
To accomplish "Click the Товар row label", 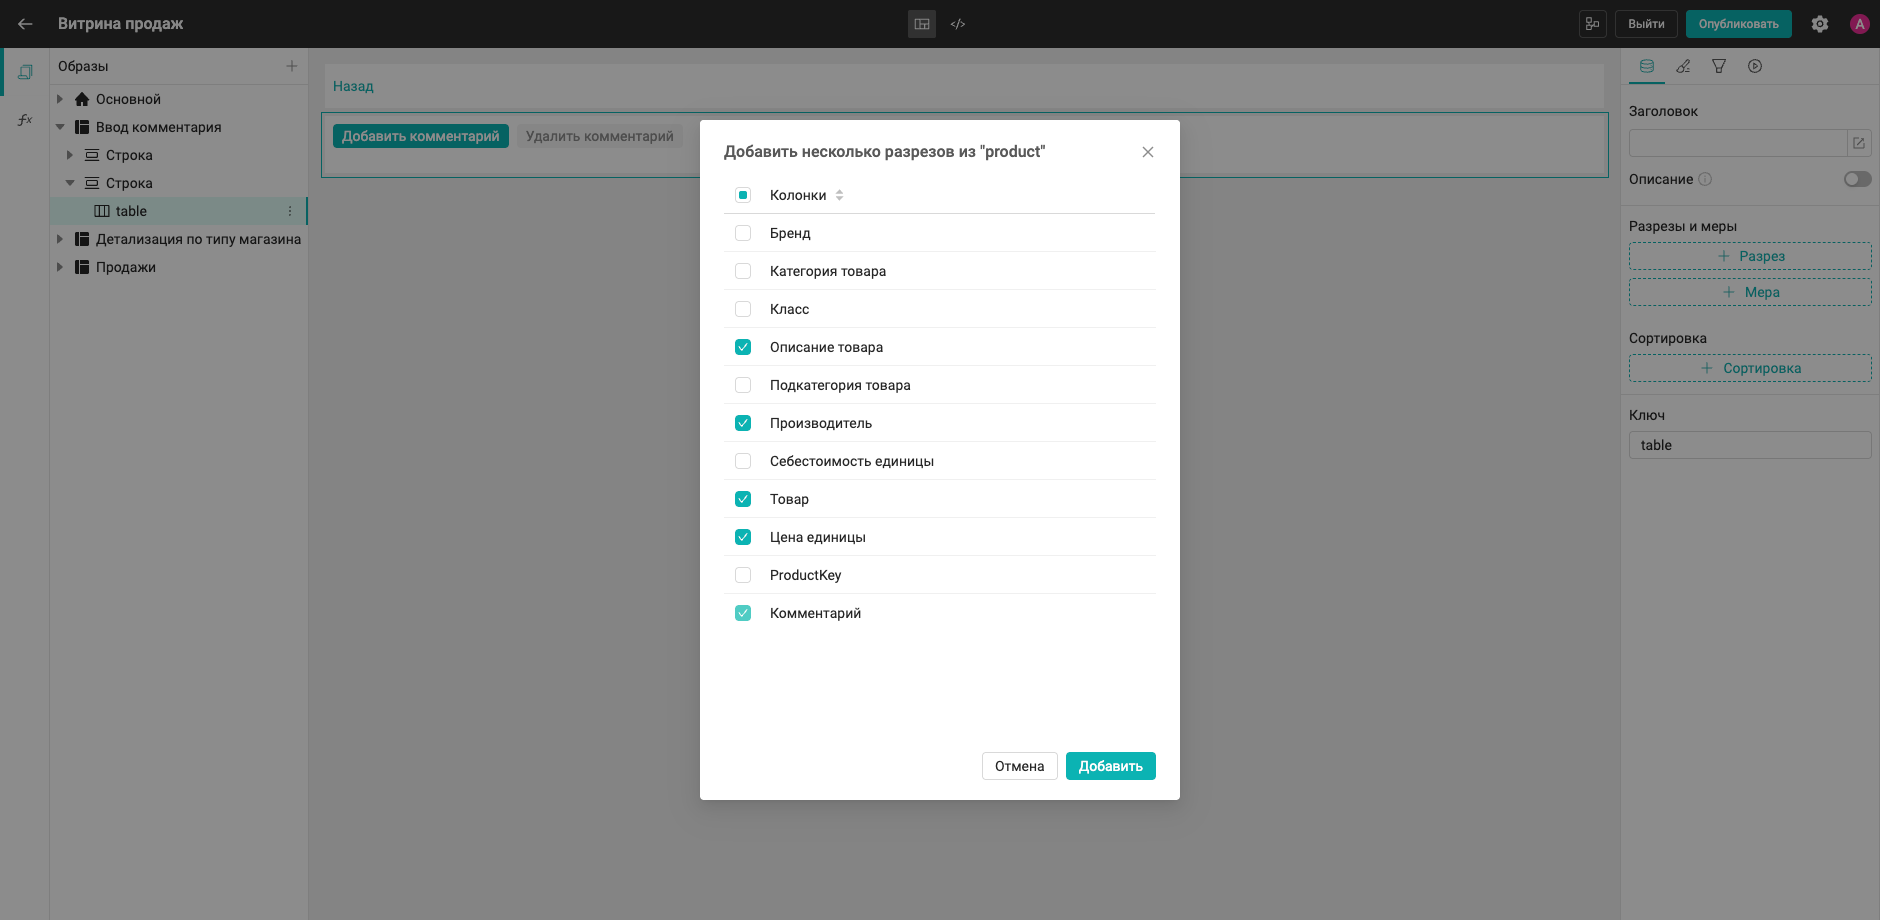I will tap(789, 499).
